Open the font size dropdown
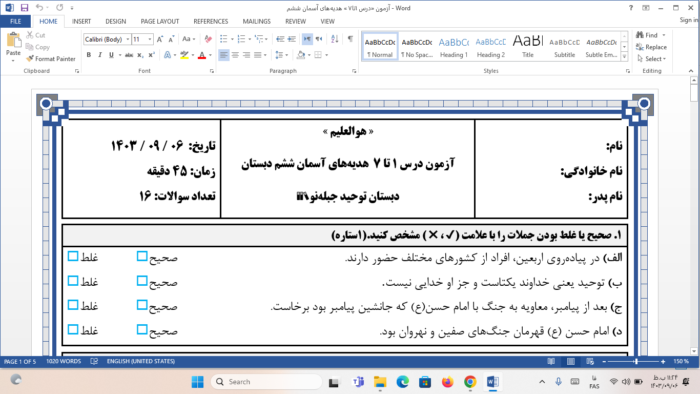The image size is (700, 394). point(150,39)
